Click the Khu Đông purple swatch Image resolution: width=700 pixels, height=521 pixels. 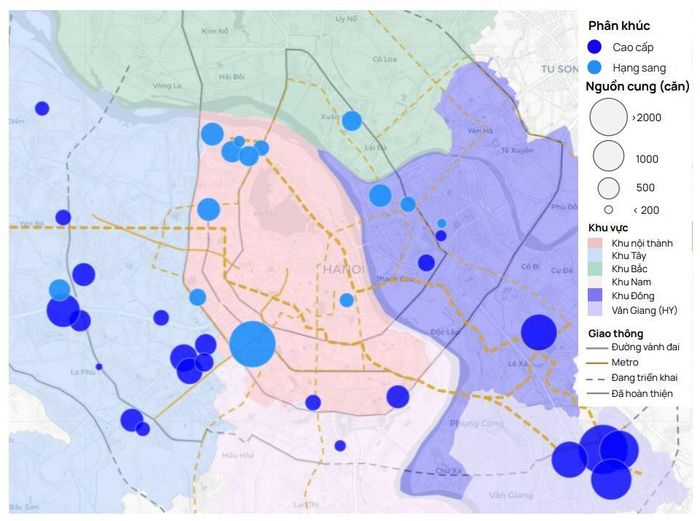tap(595, 295)
